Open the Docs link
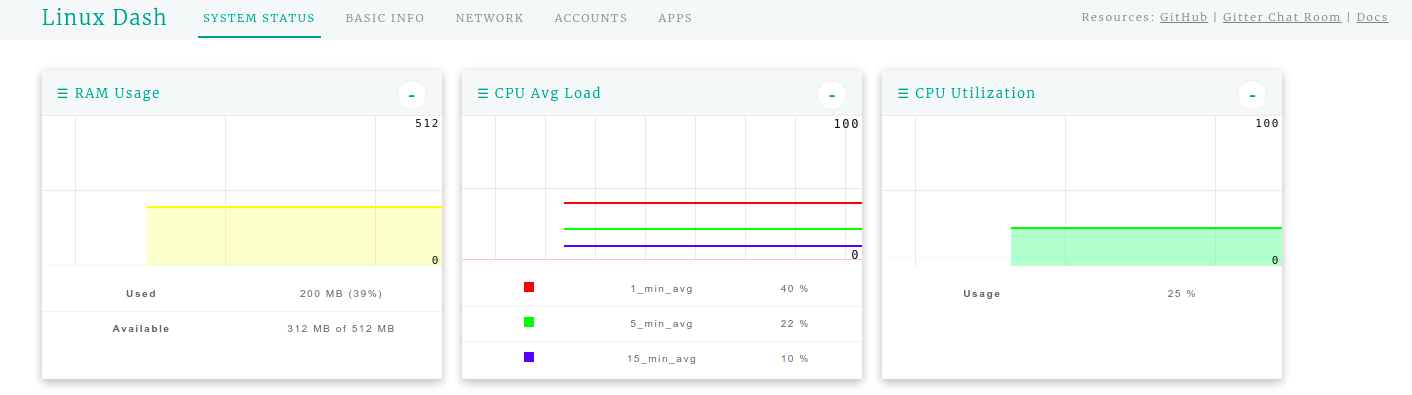 pos(1372,17)
